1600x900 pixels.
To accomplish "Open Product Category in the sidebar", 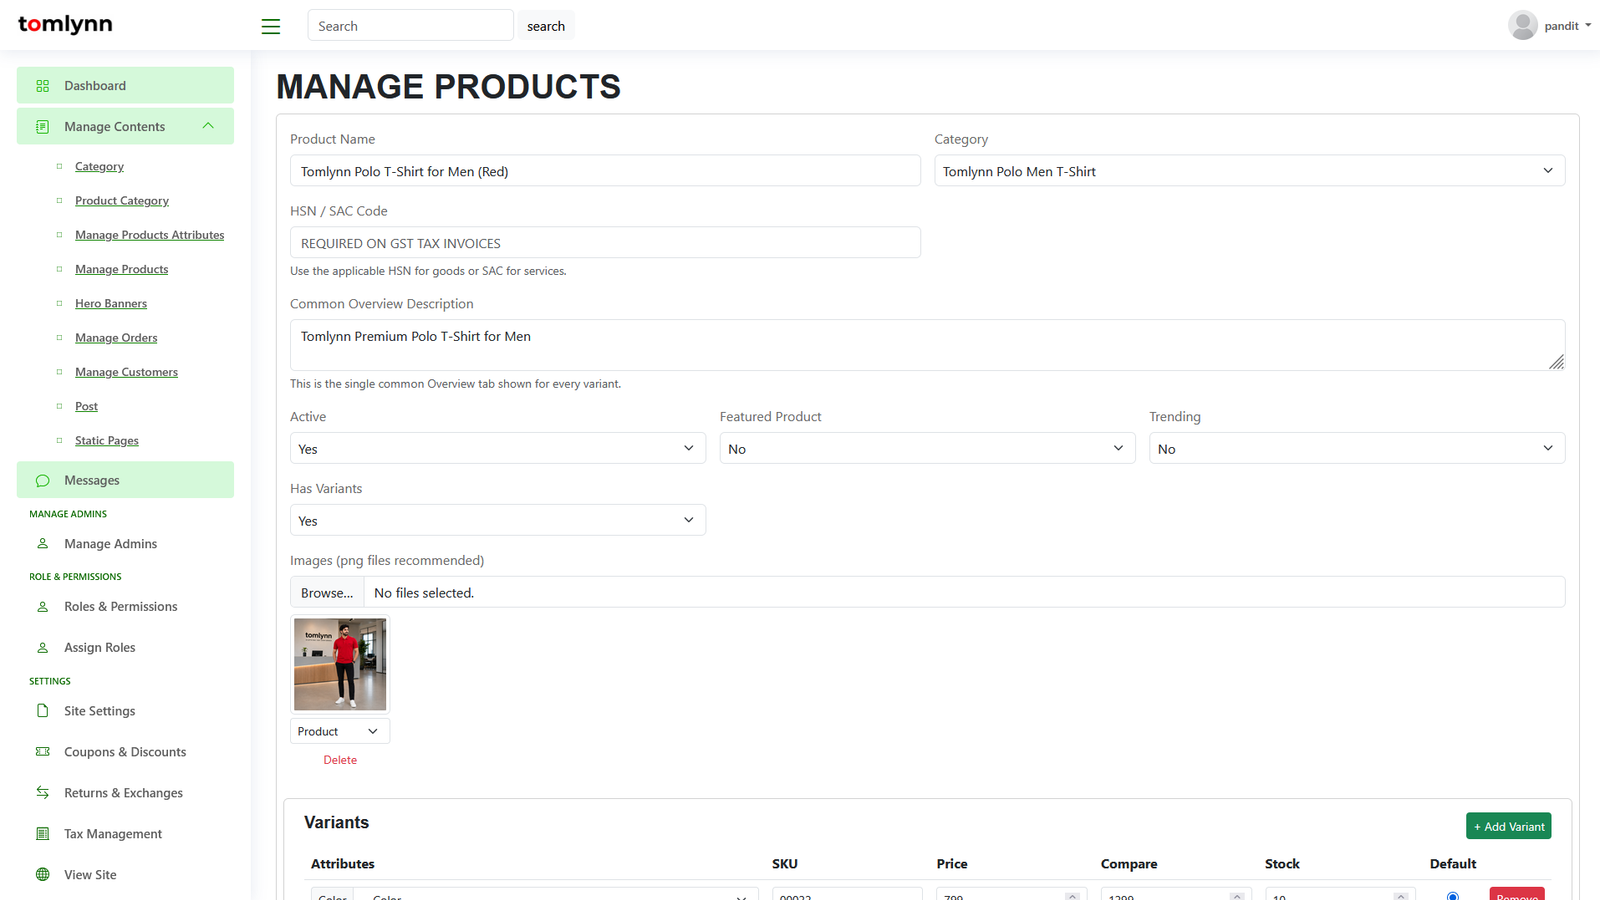I will point(122,201).
